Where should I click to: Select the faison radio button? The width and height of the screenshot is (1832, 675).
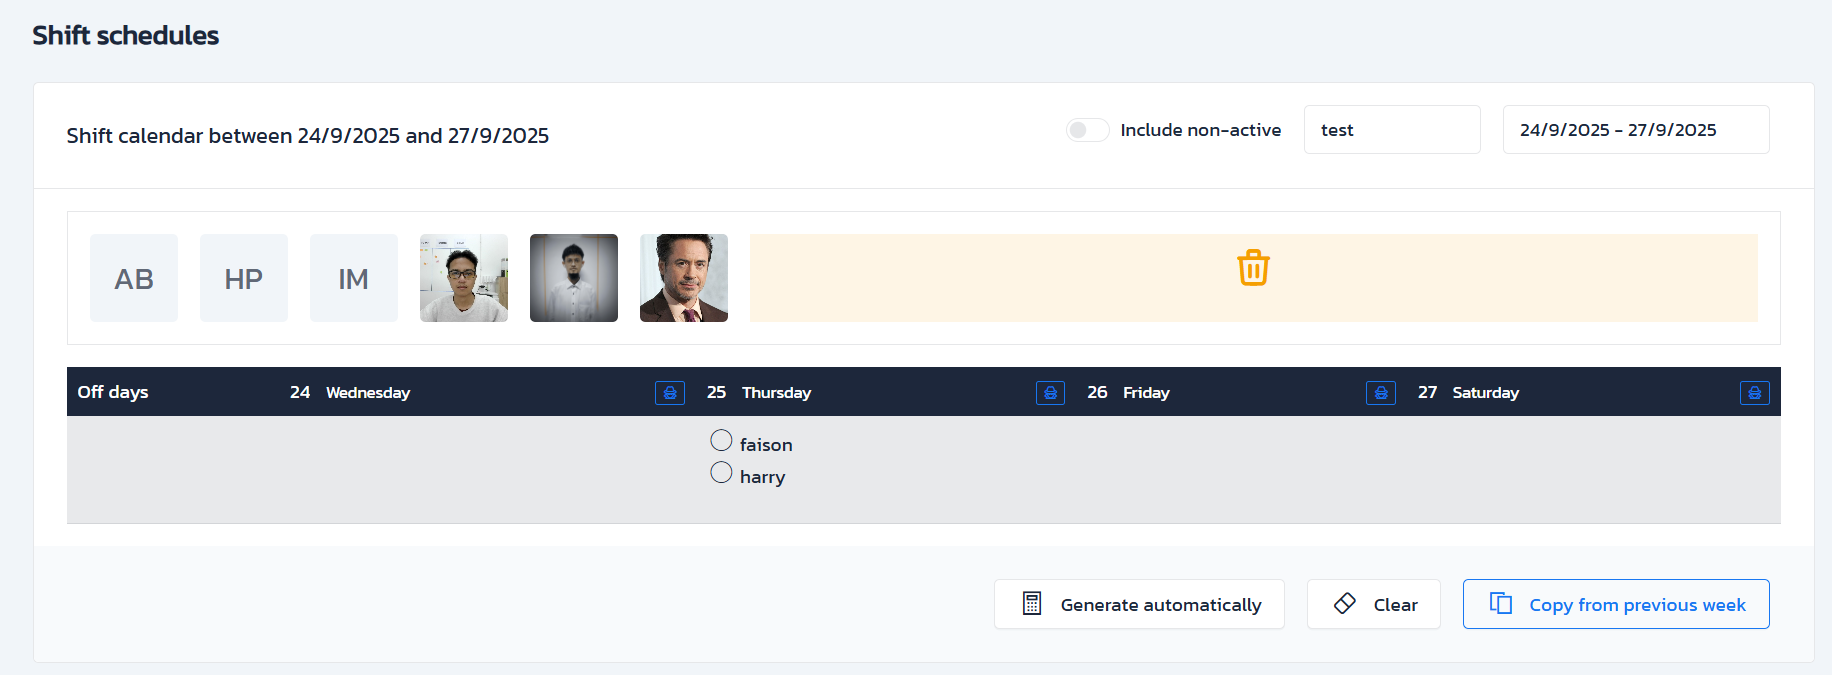[x=721, y=440]
